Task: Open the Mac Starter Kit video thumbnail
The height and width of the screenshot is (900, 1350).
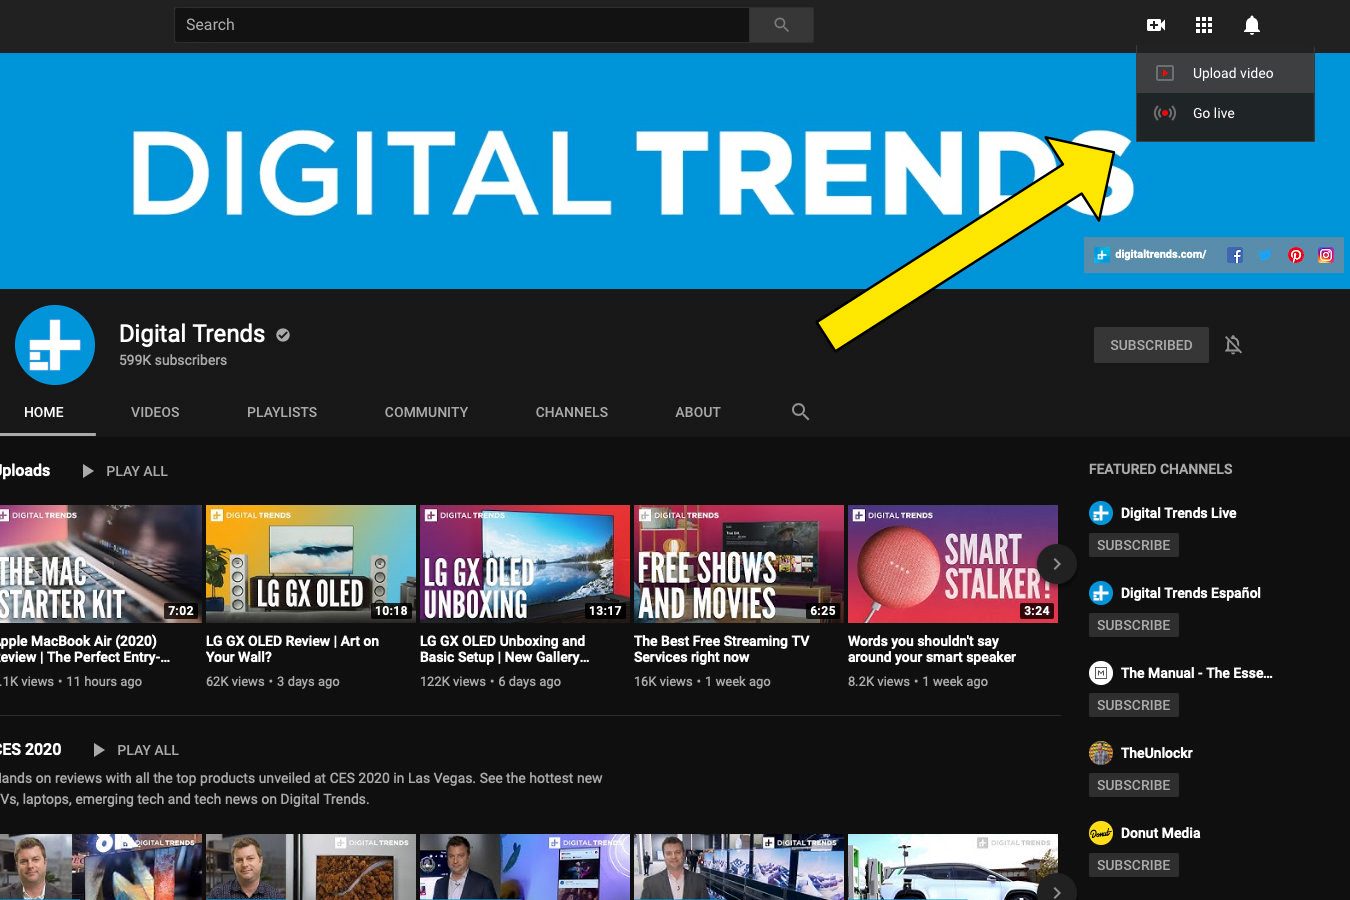Action: pyautogui.click(x=100, y=564)
